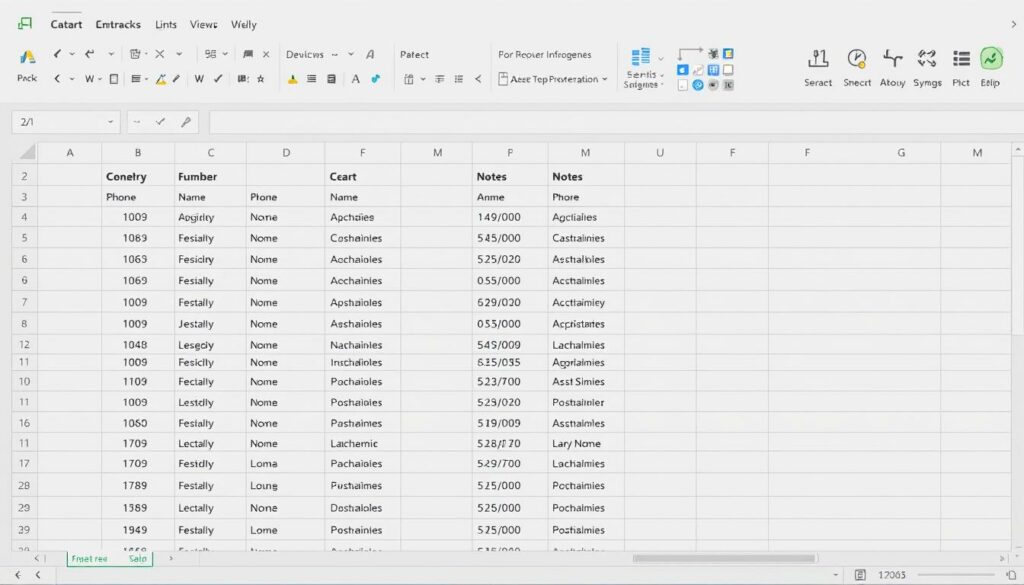Click the Symgs ribbon icon
Image resolution: width=1024 pixels, height=585 pixels.
click(927, 59)
